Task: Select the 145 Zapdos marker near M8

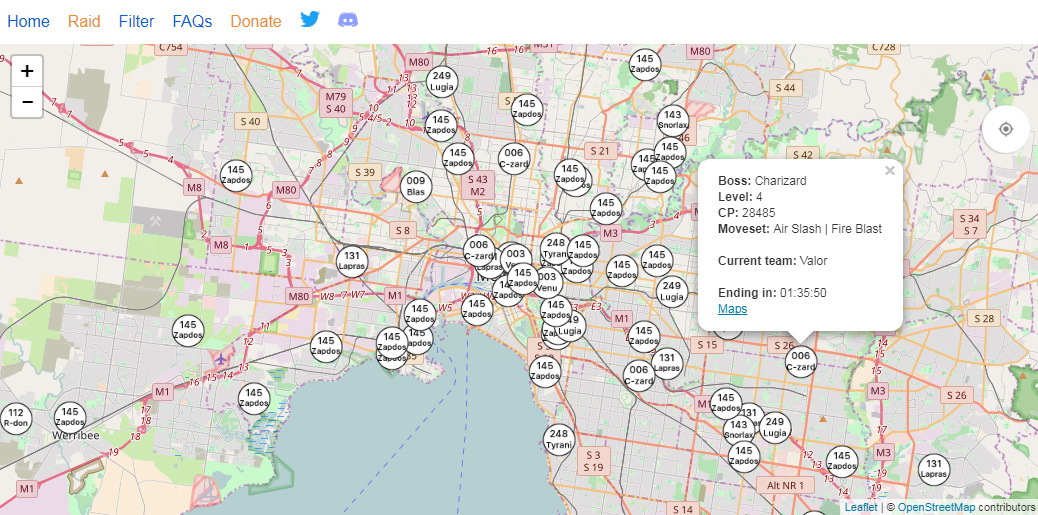Action: pyautogui.click(x=236, y=175)
